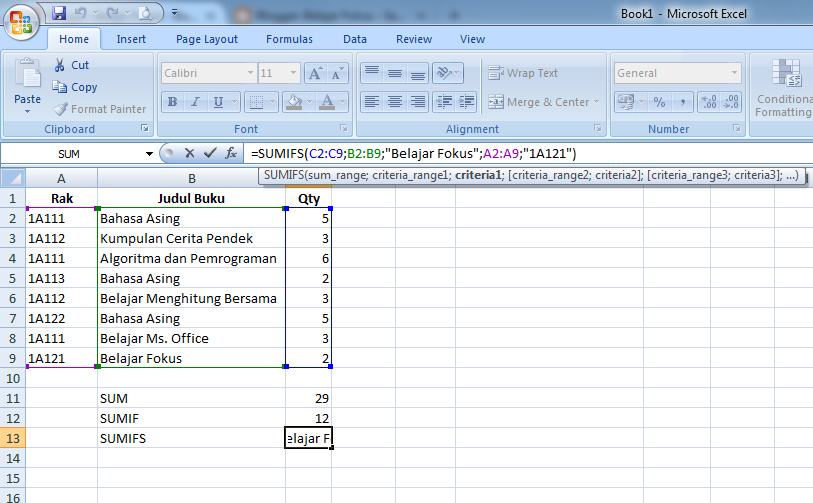Select the column A header
This screenshot has width=813, height=503.
point(61,178)
